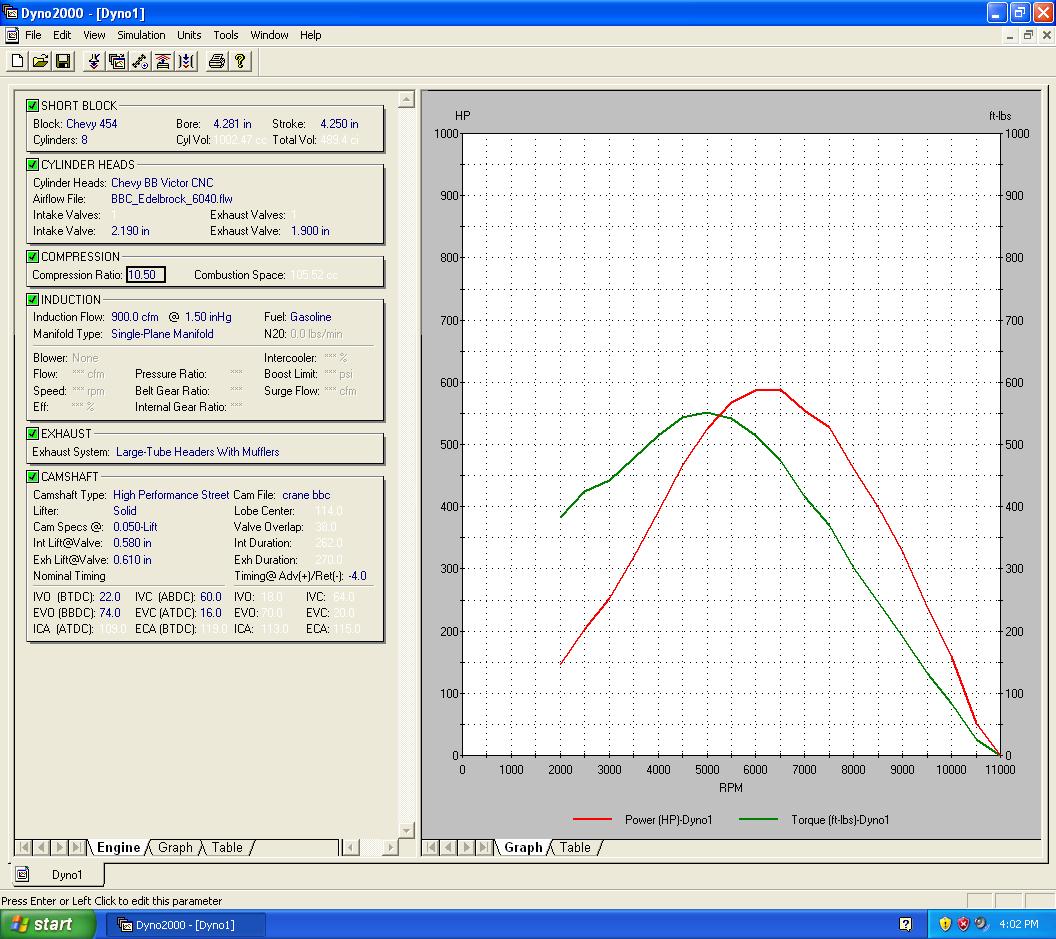Toggle the COMPRESSION checkbox
This screenshot has height=939, width=1056.
coord(32,257)
